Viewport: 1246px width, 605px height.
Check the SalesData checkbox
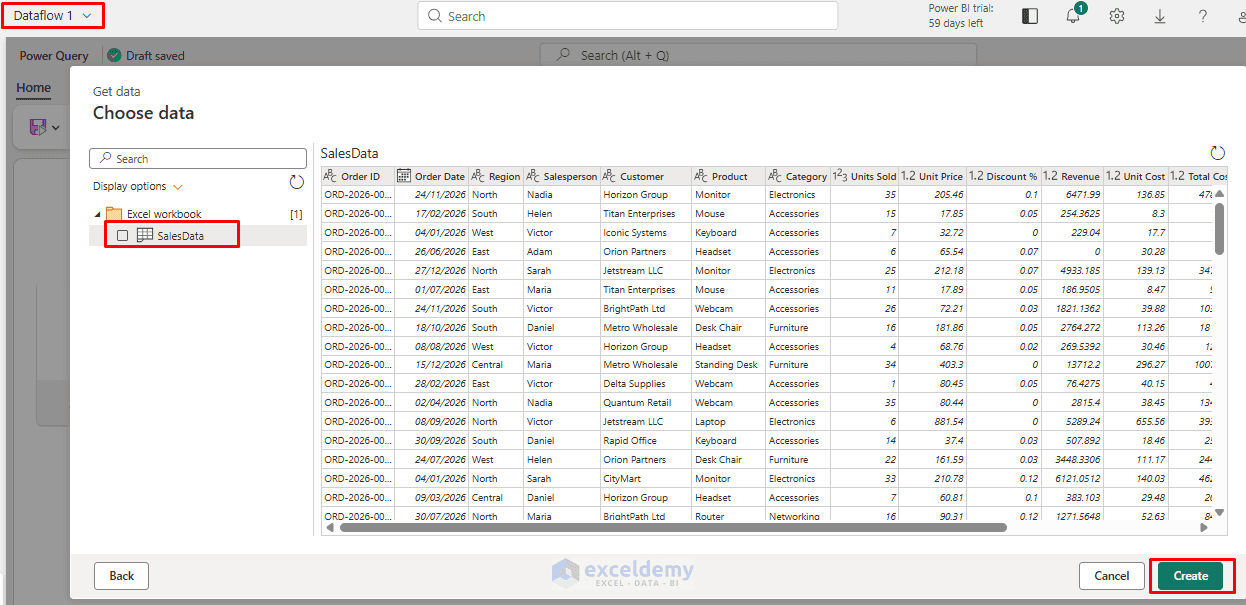[x=122, y=235]
